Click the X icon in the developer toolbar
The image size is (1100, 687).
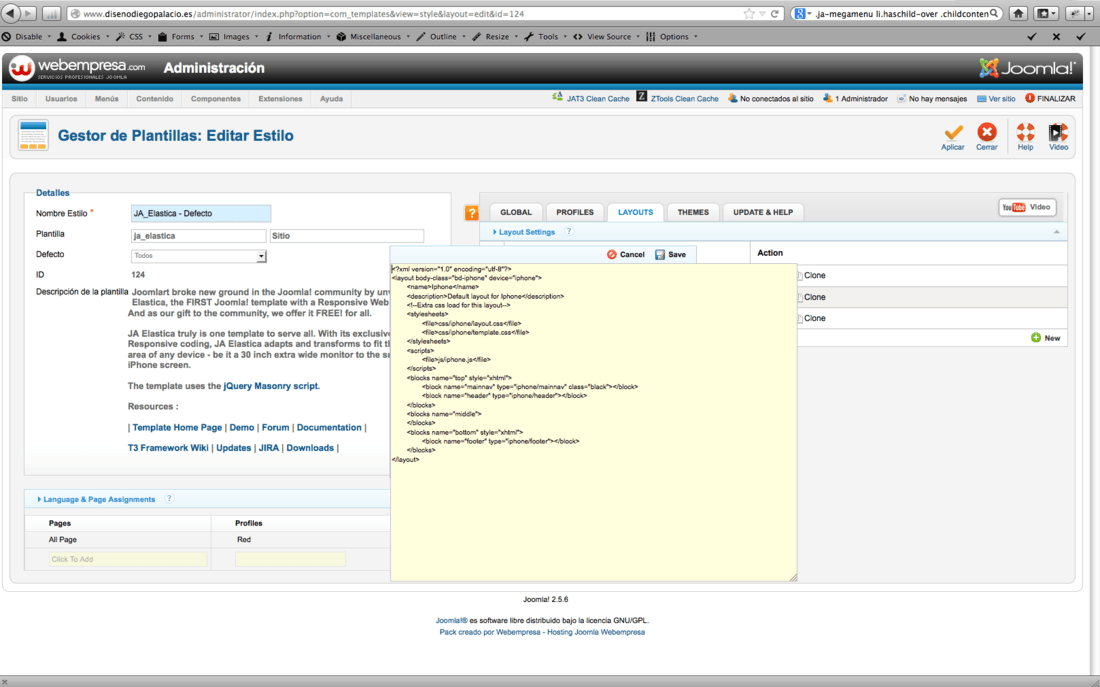[x=1056, y=36]
